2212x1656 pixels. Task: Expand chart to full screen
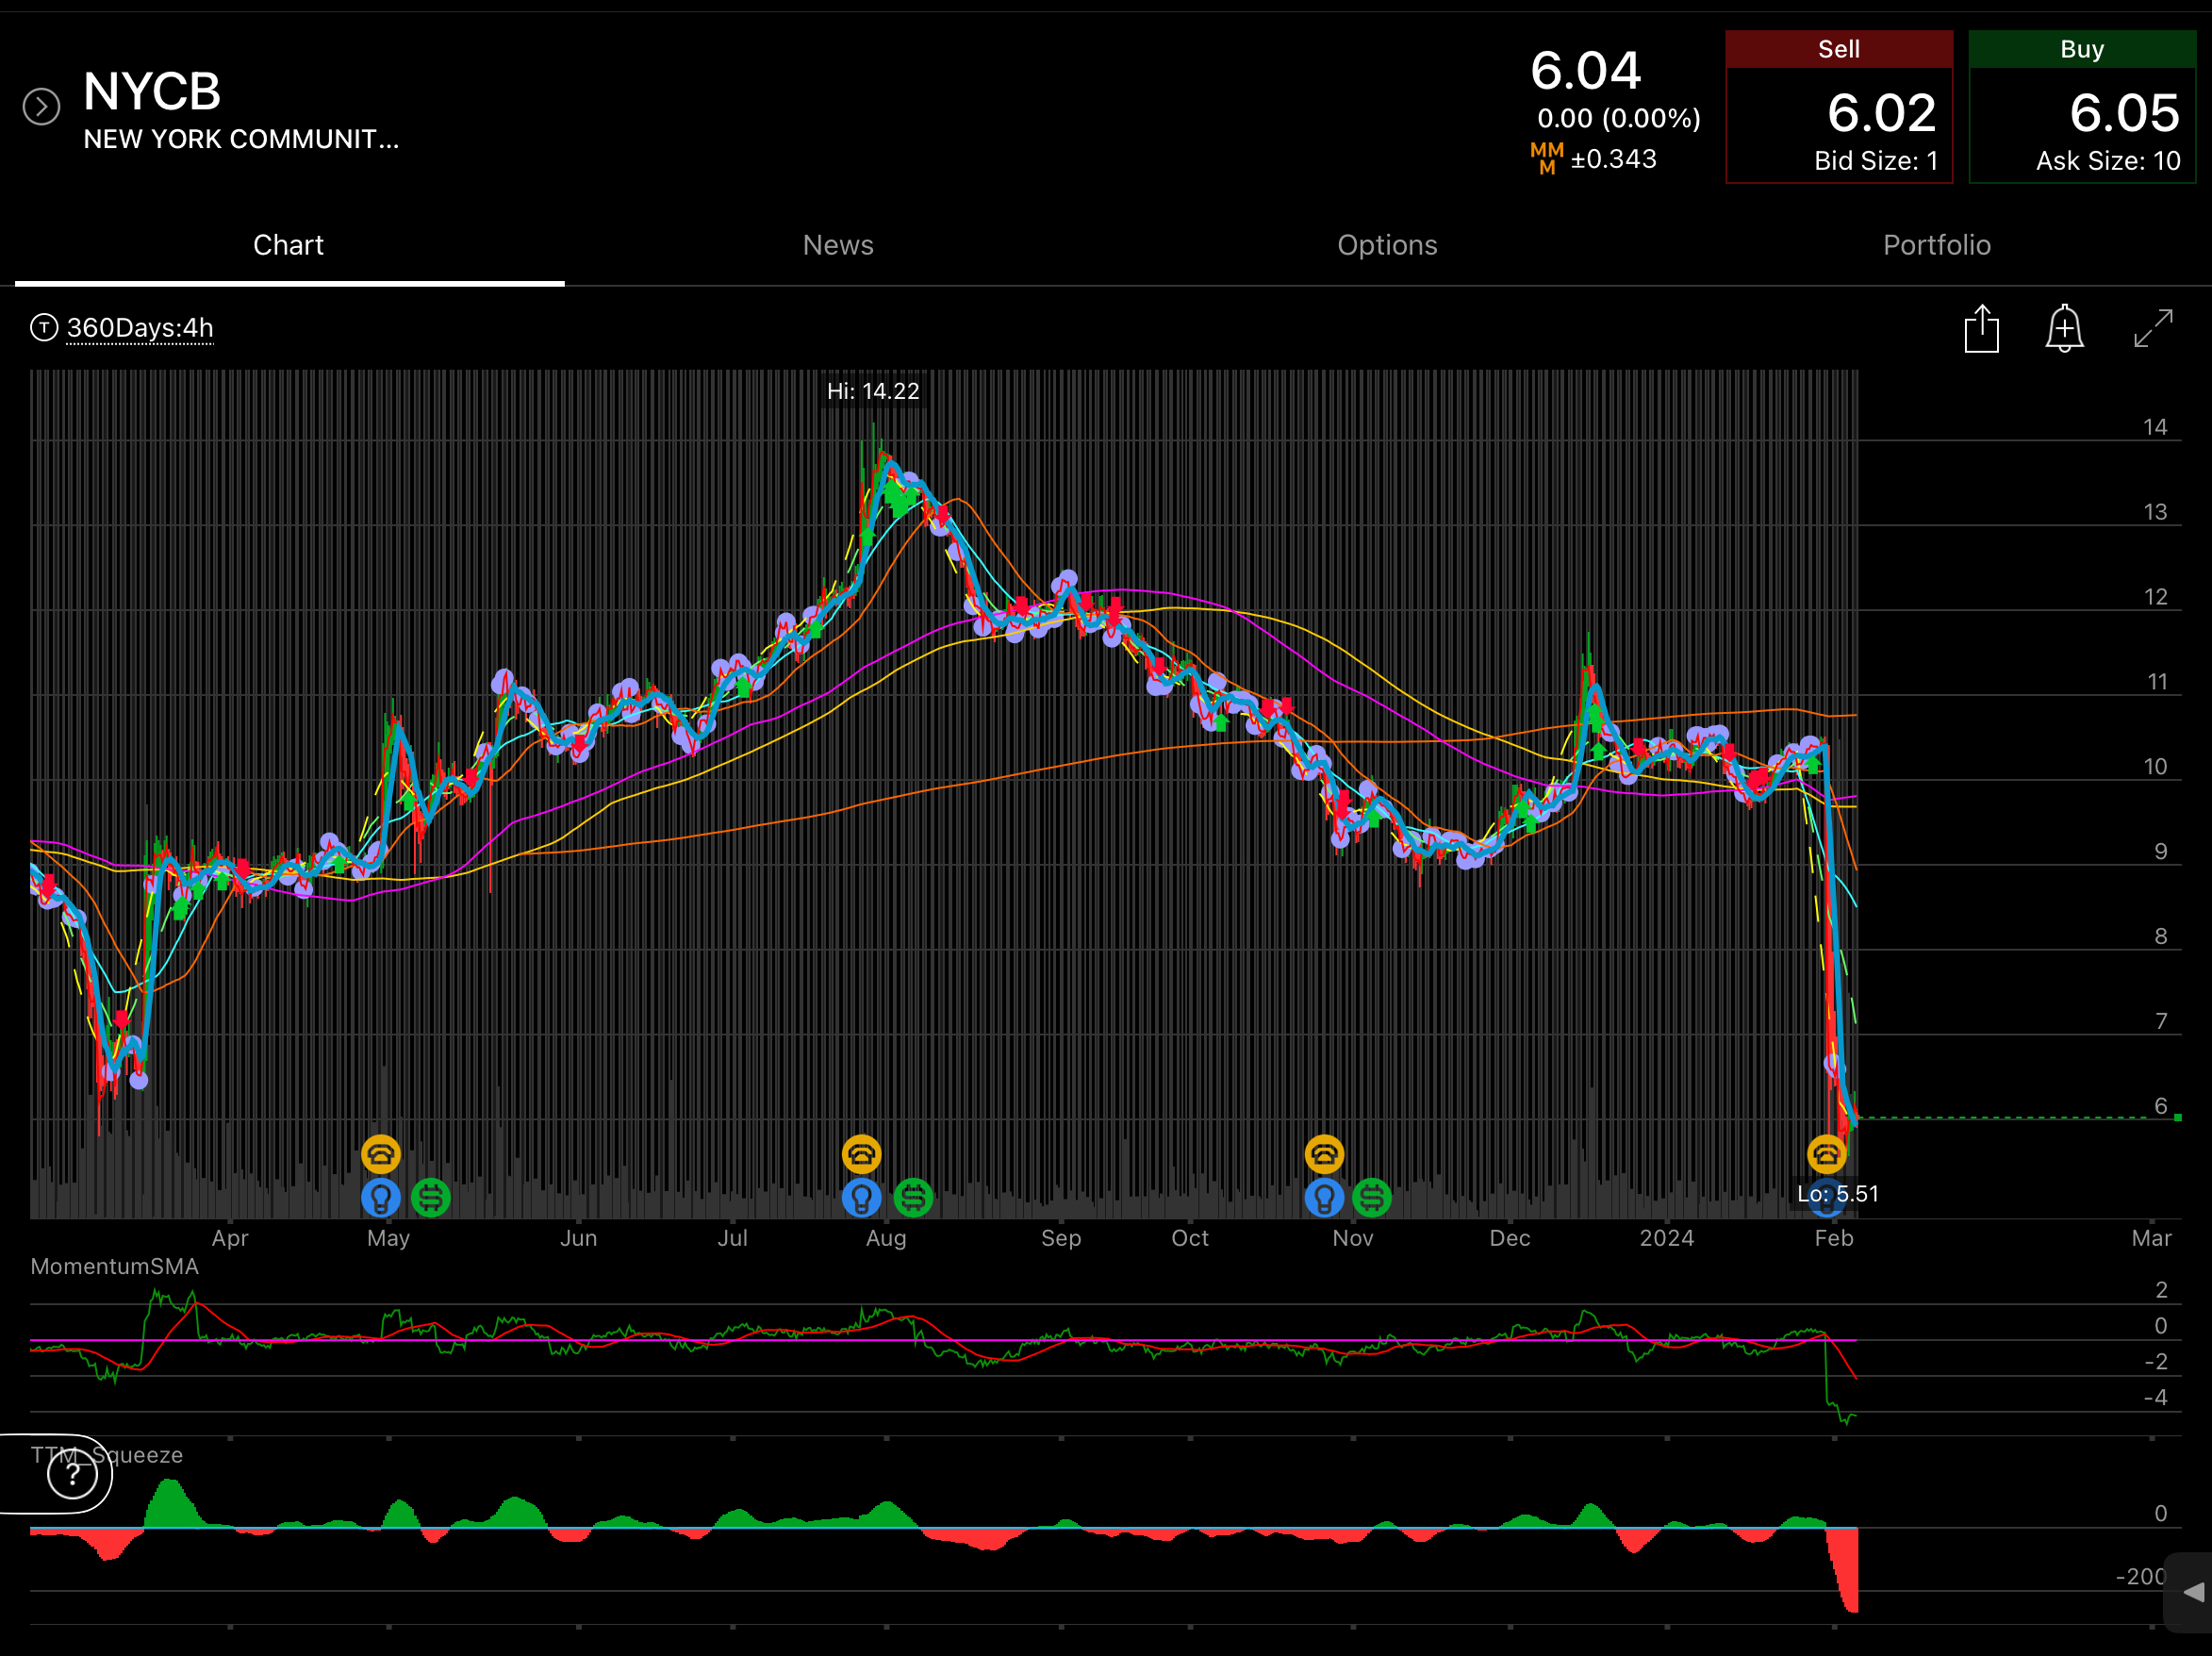click(2153, 328)
